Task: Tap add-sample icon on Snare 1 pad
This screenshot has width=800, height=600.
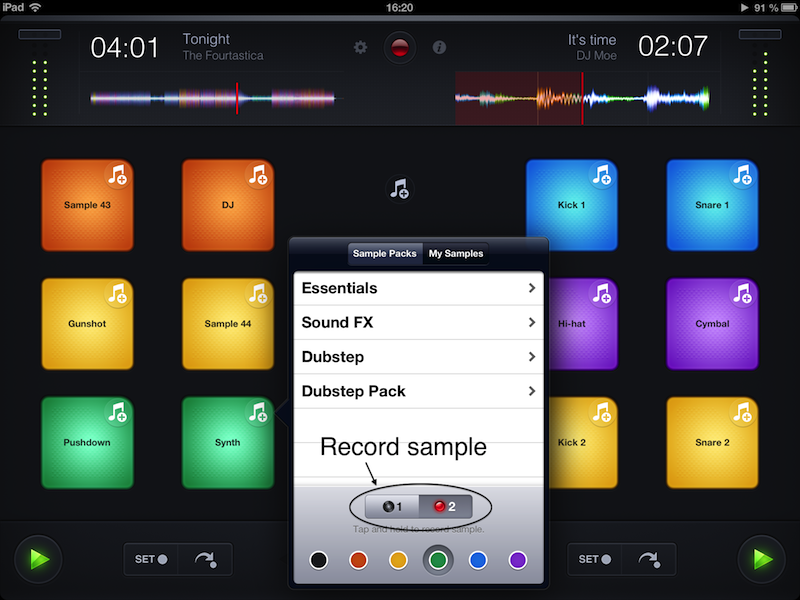Action: click(x=742, y=177)
